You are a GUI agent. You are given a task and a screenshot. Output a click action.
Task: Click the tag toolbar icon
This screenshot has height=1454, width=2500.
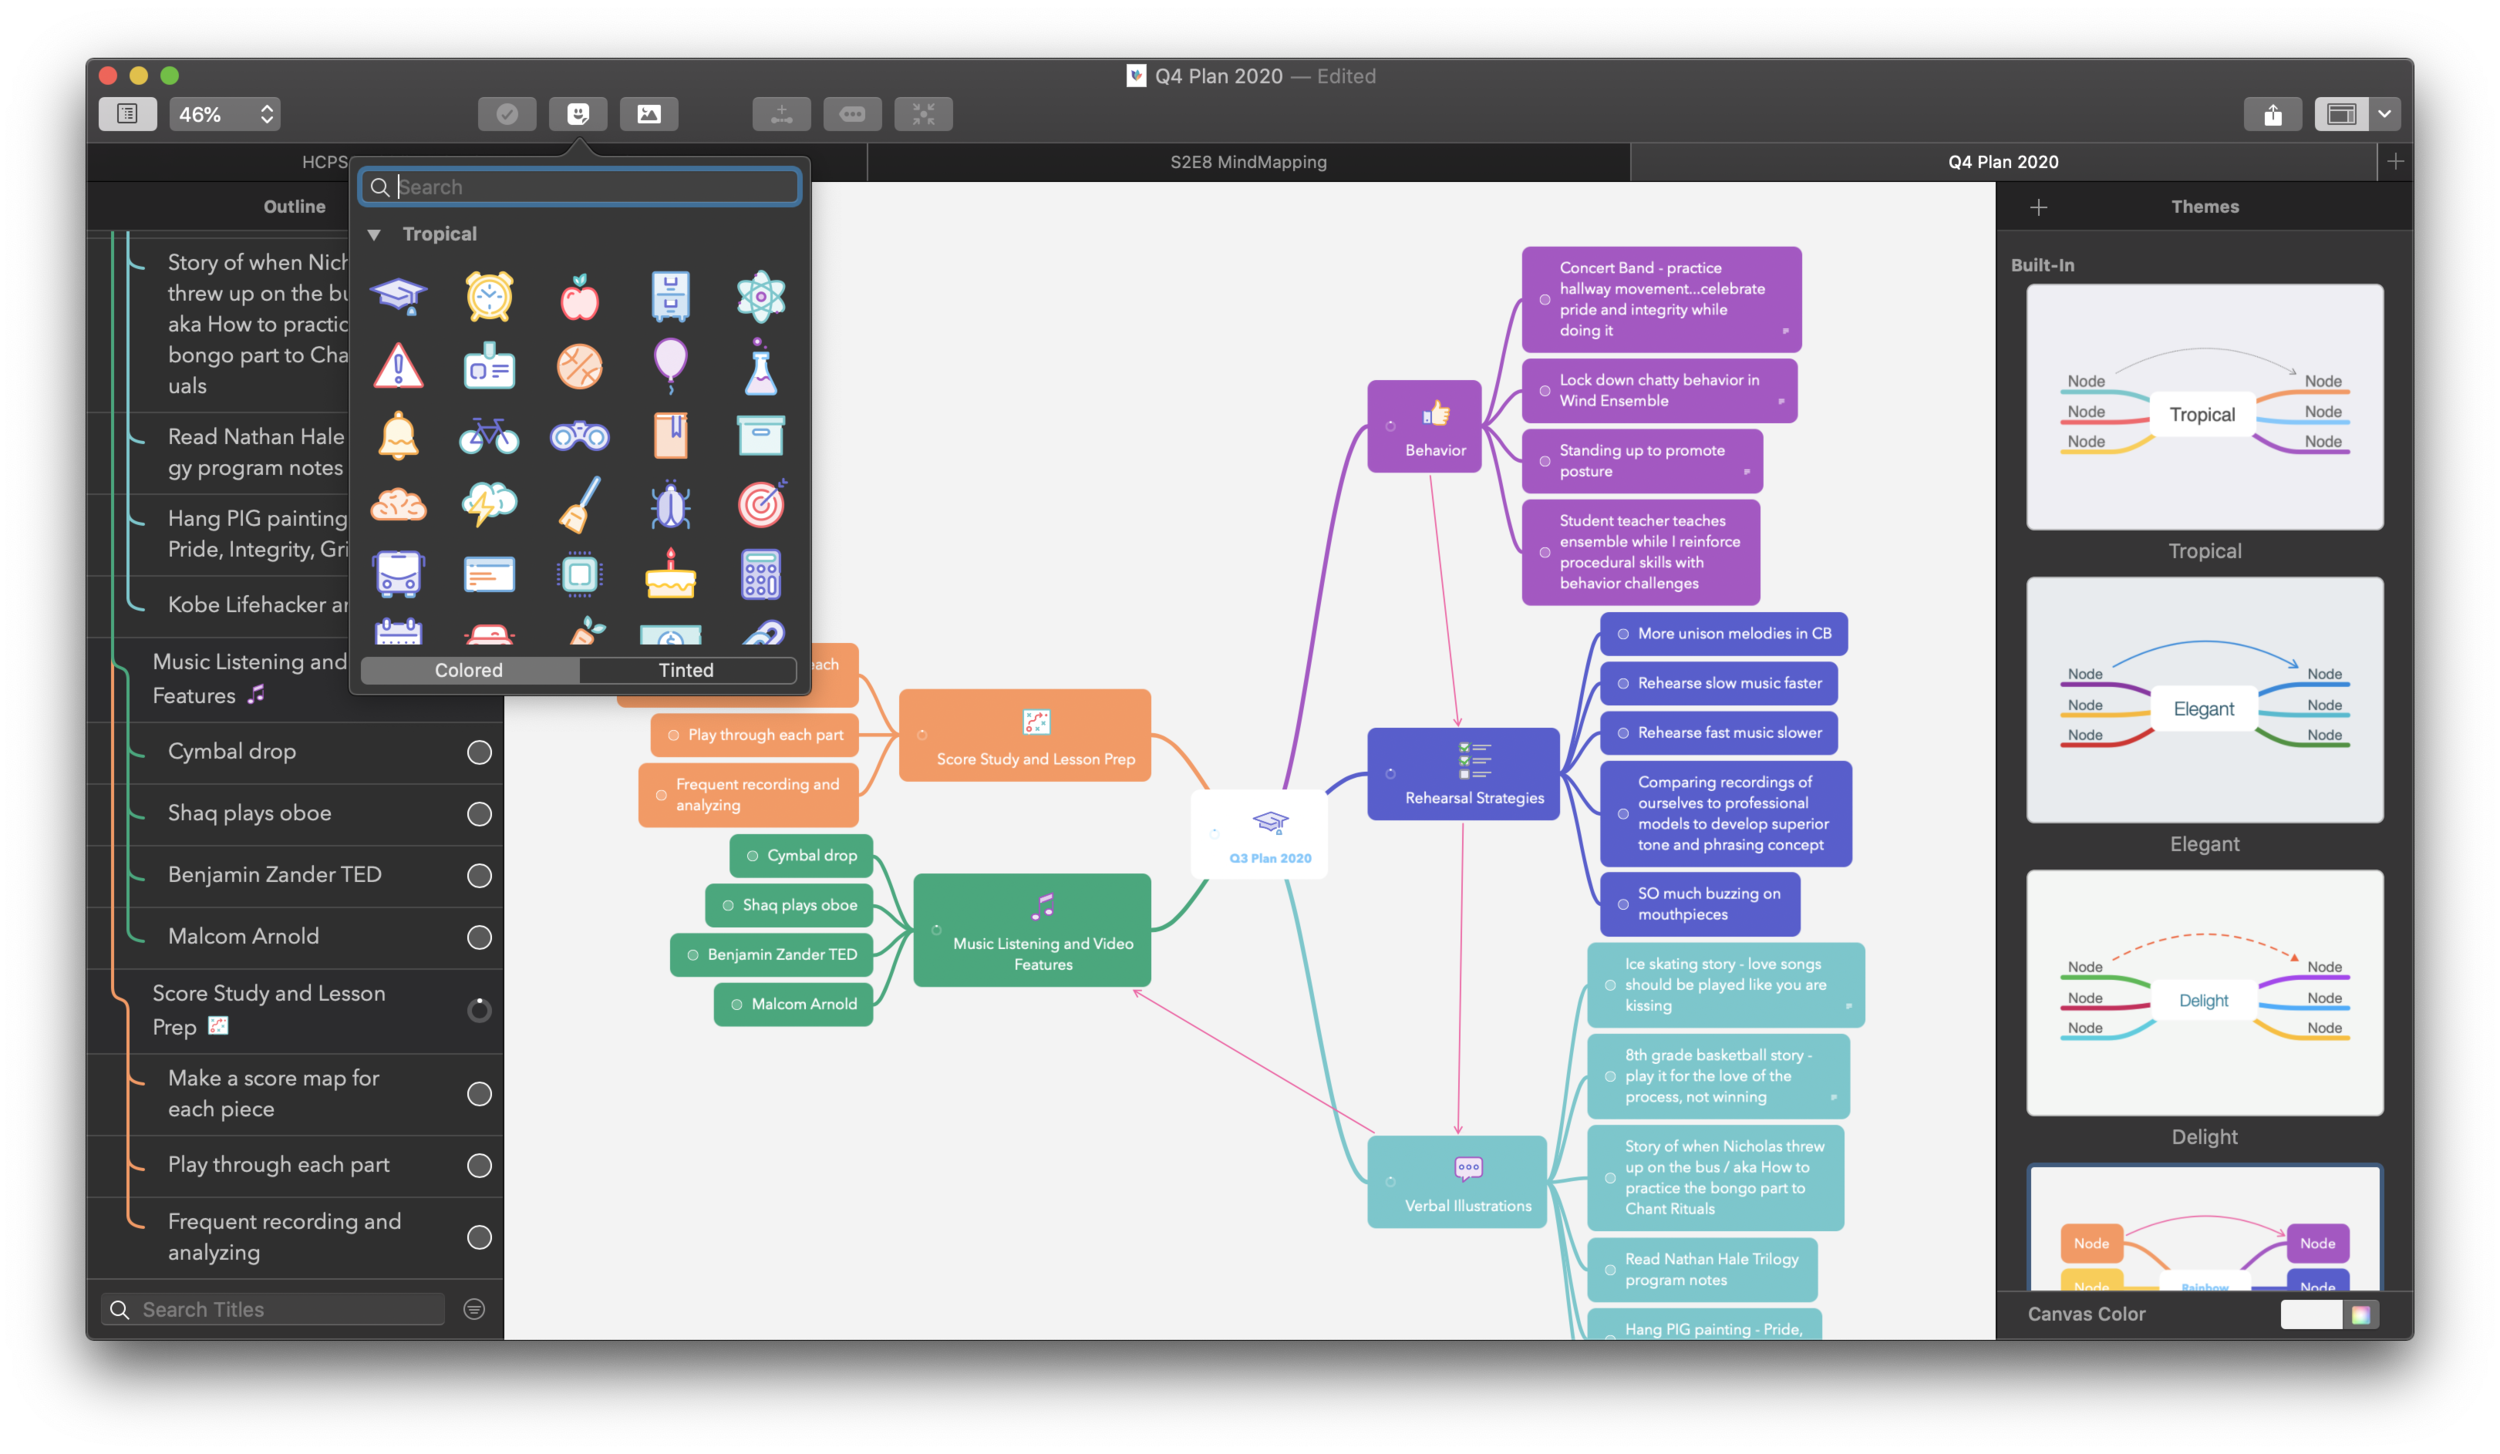point(853,114)
